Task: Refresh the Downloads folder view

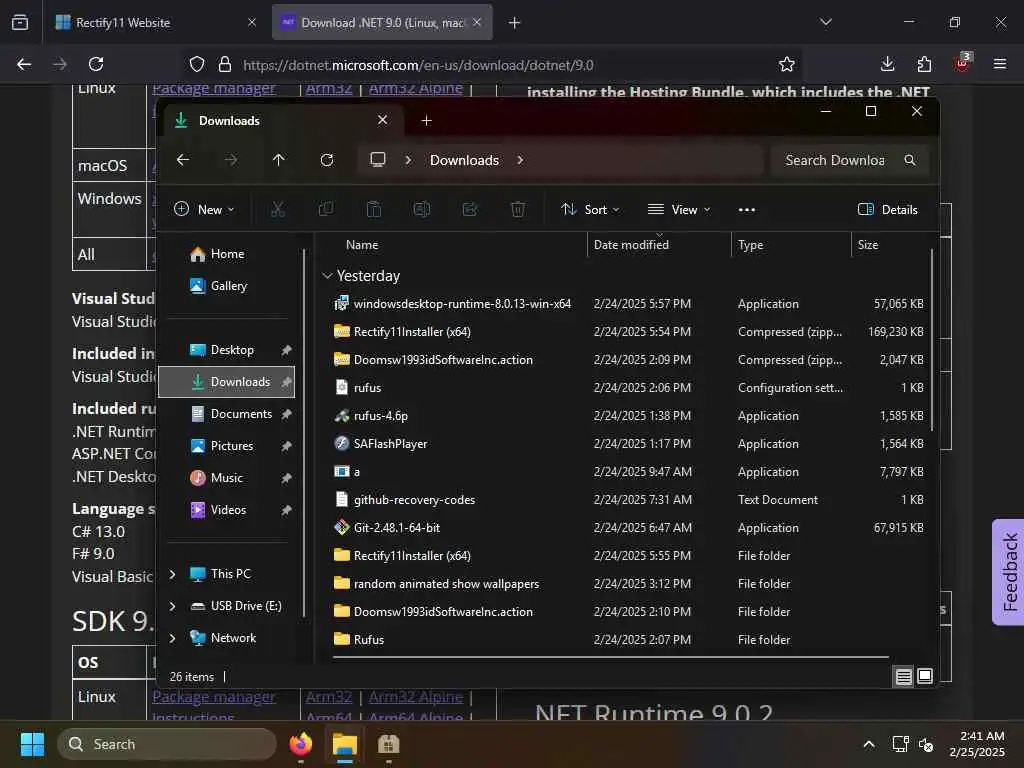Action: (327, 160)
